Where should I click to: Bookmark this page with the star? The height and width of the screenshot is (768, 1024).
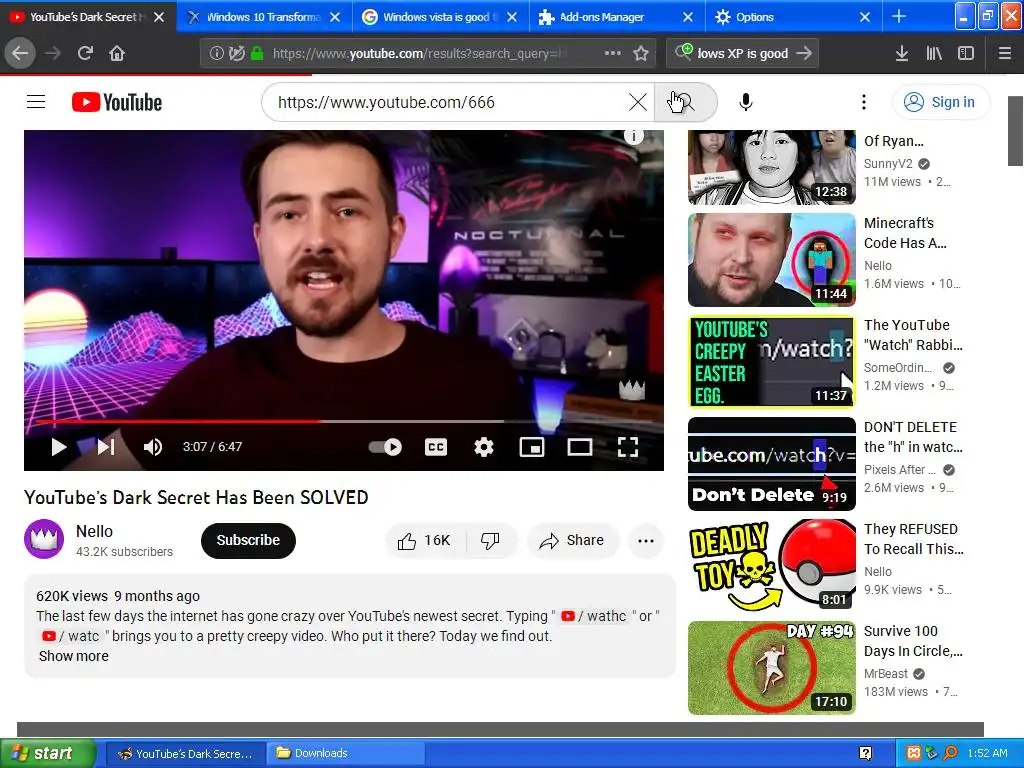pos(641,53)
